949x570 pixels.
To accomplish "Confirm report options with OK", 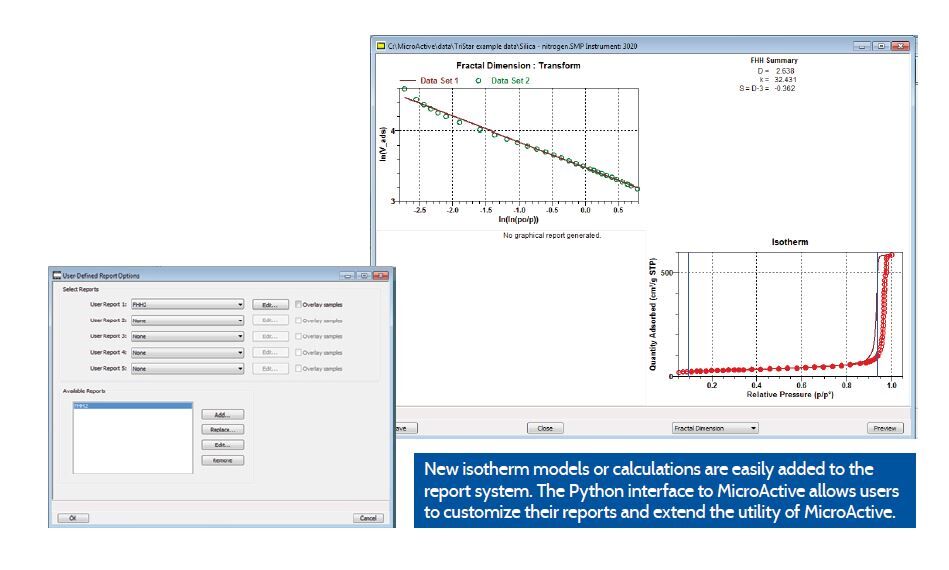I will [x=73, y=518].
